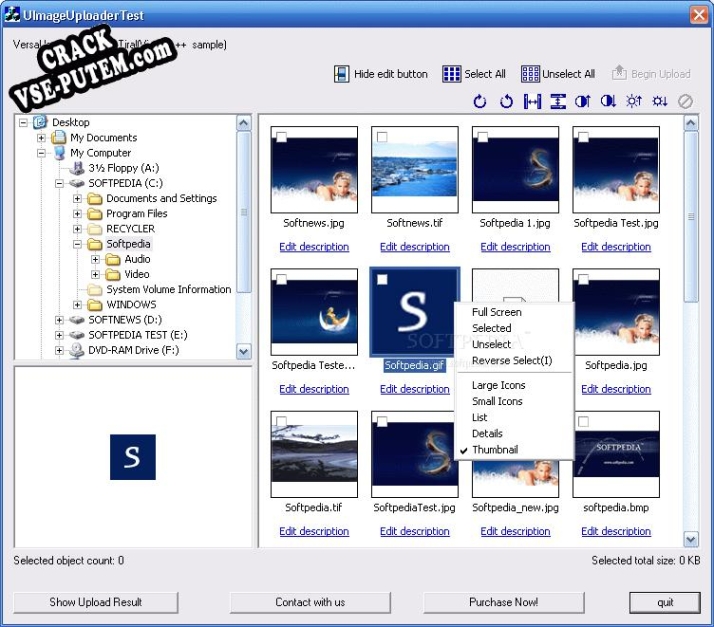This screenshot has height=627, width=714.
Task: Expand Documents and Settings folder
Action: click(77, 199)
